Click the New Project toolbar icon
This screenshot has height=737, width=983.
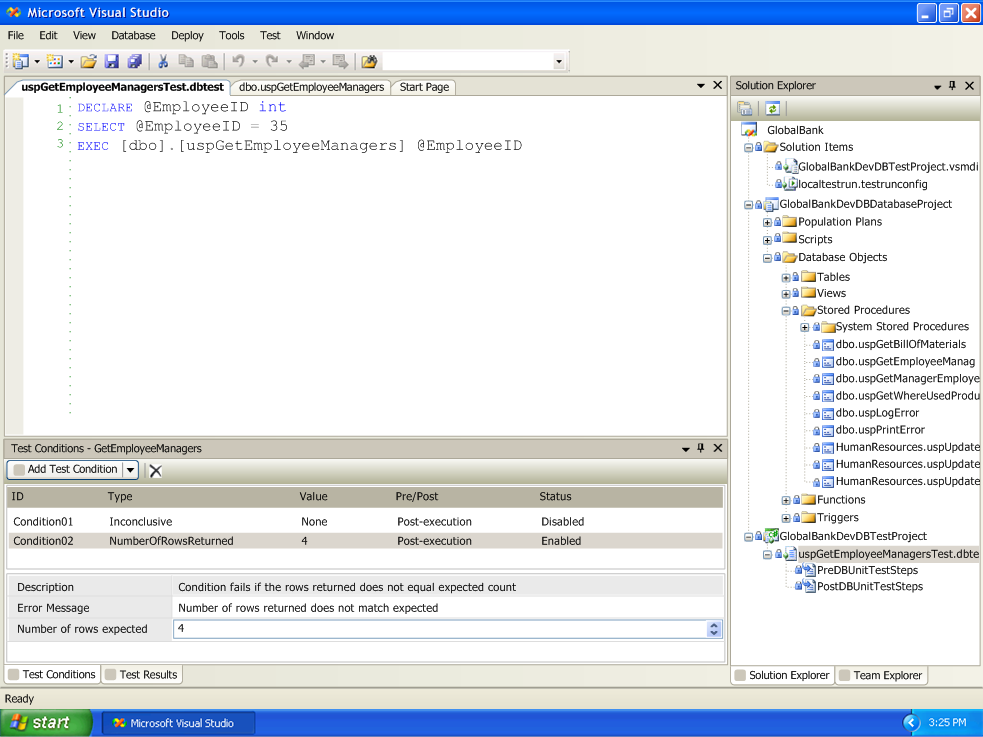pos(21,61)
